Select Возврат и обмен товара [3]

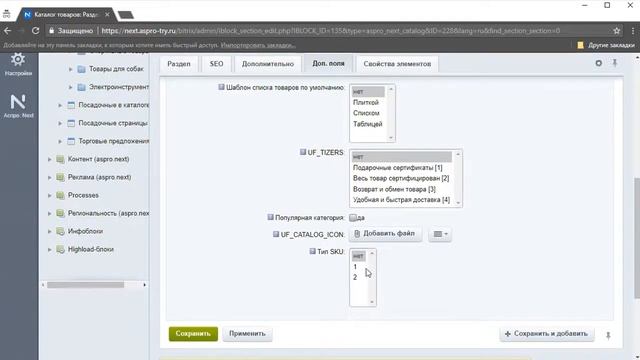[x=394, y=189]
